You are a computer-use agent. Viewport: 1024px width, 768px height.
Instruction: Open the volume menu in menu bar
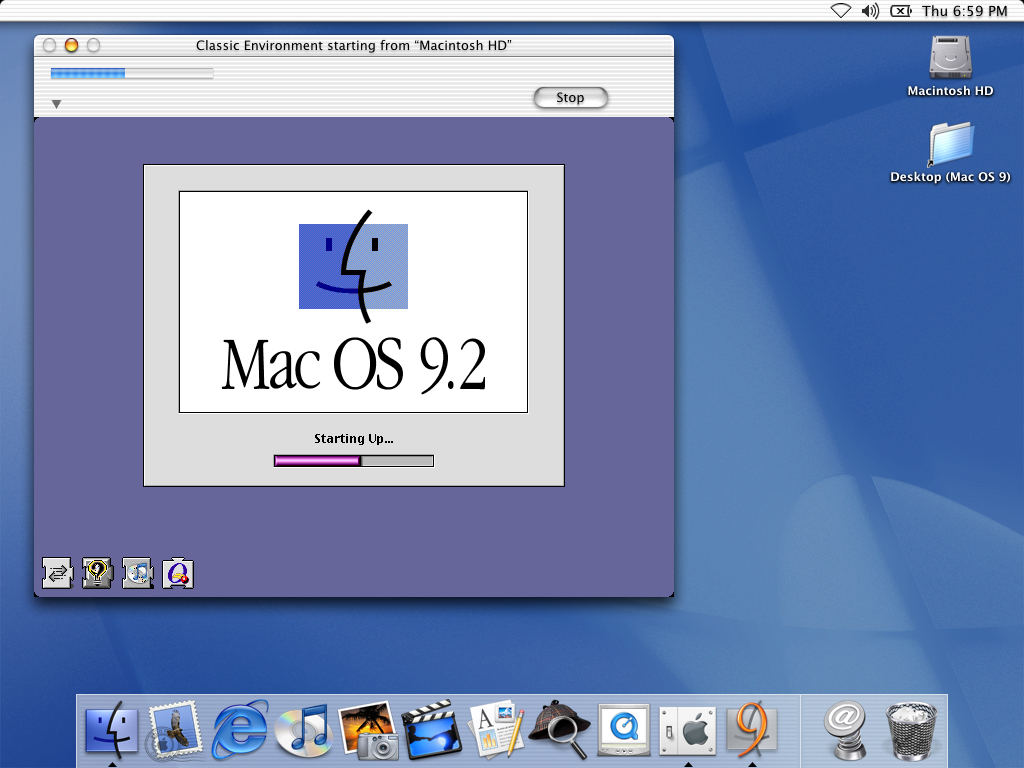[x=869, y=11]
